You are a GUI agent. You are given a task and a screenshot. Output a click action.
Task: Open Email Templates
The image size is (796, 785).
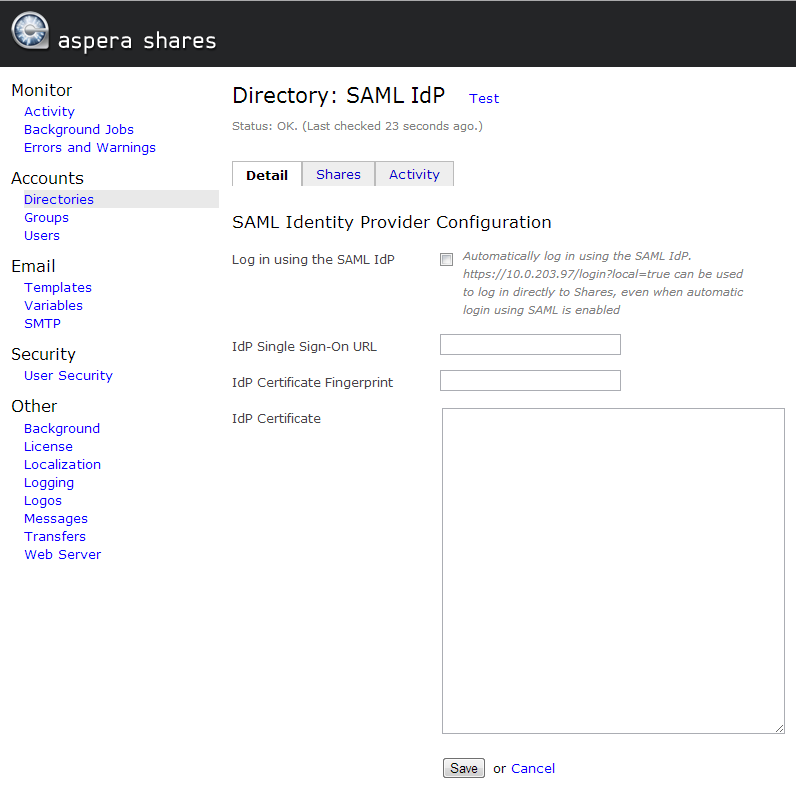(x=58, y=287)
